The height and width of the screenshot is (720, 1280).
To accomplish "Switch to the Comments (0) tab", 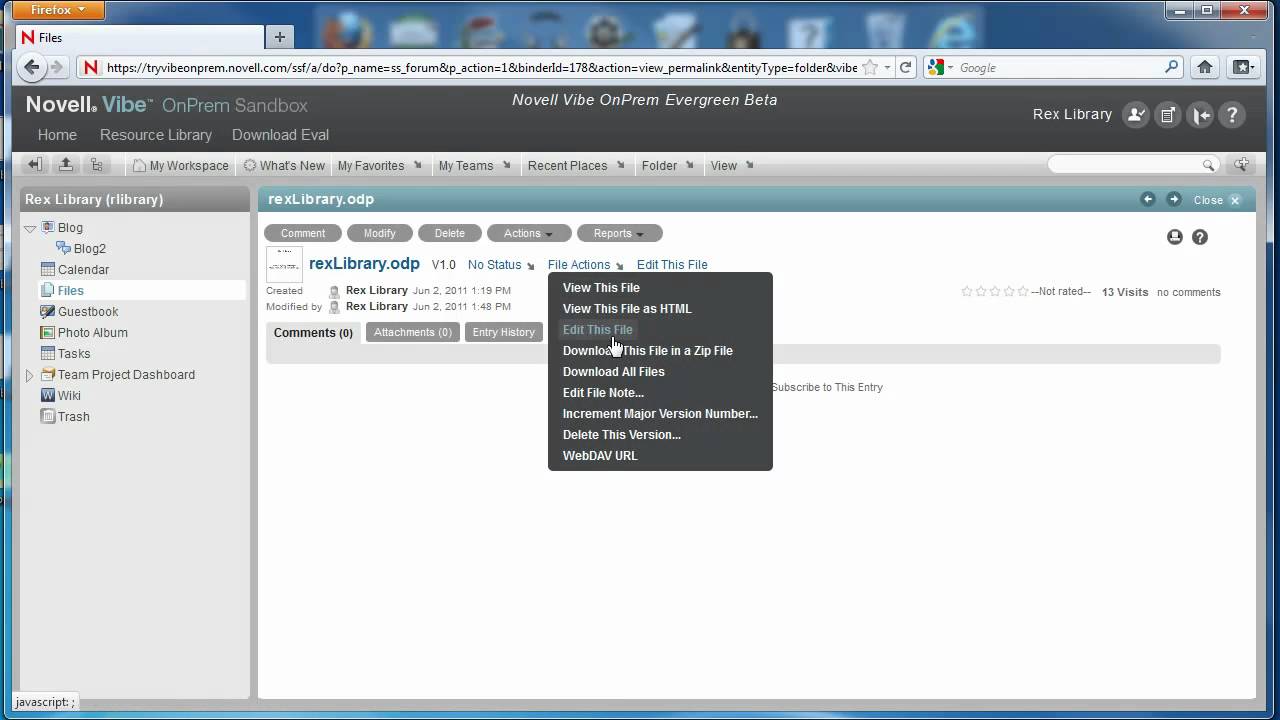I will 313,332.
